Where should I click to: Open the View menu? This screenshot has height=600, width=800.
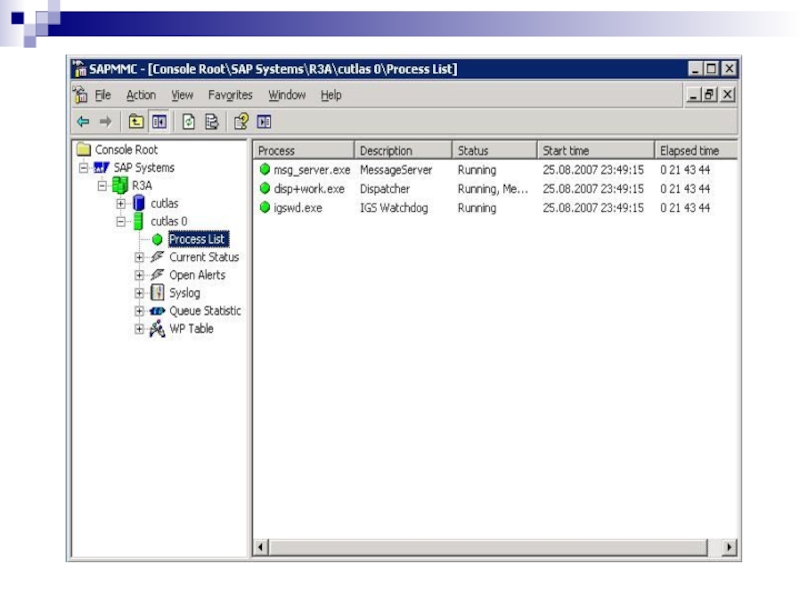pos(182,95)
